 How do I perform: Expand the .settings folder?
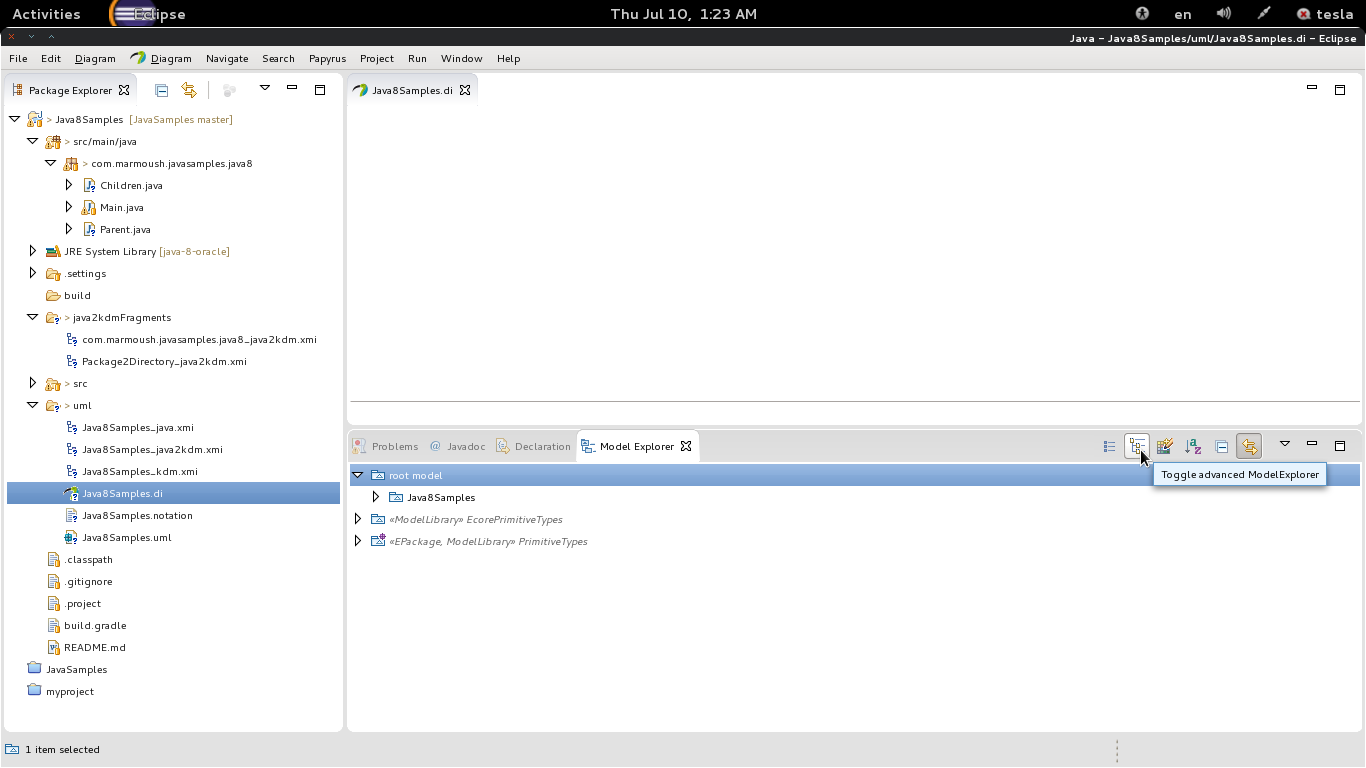click(32, 273)
